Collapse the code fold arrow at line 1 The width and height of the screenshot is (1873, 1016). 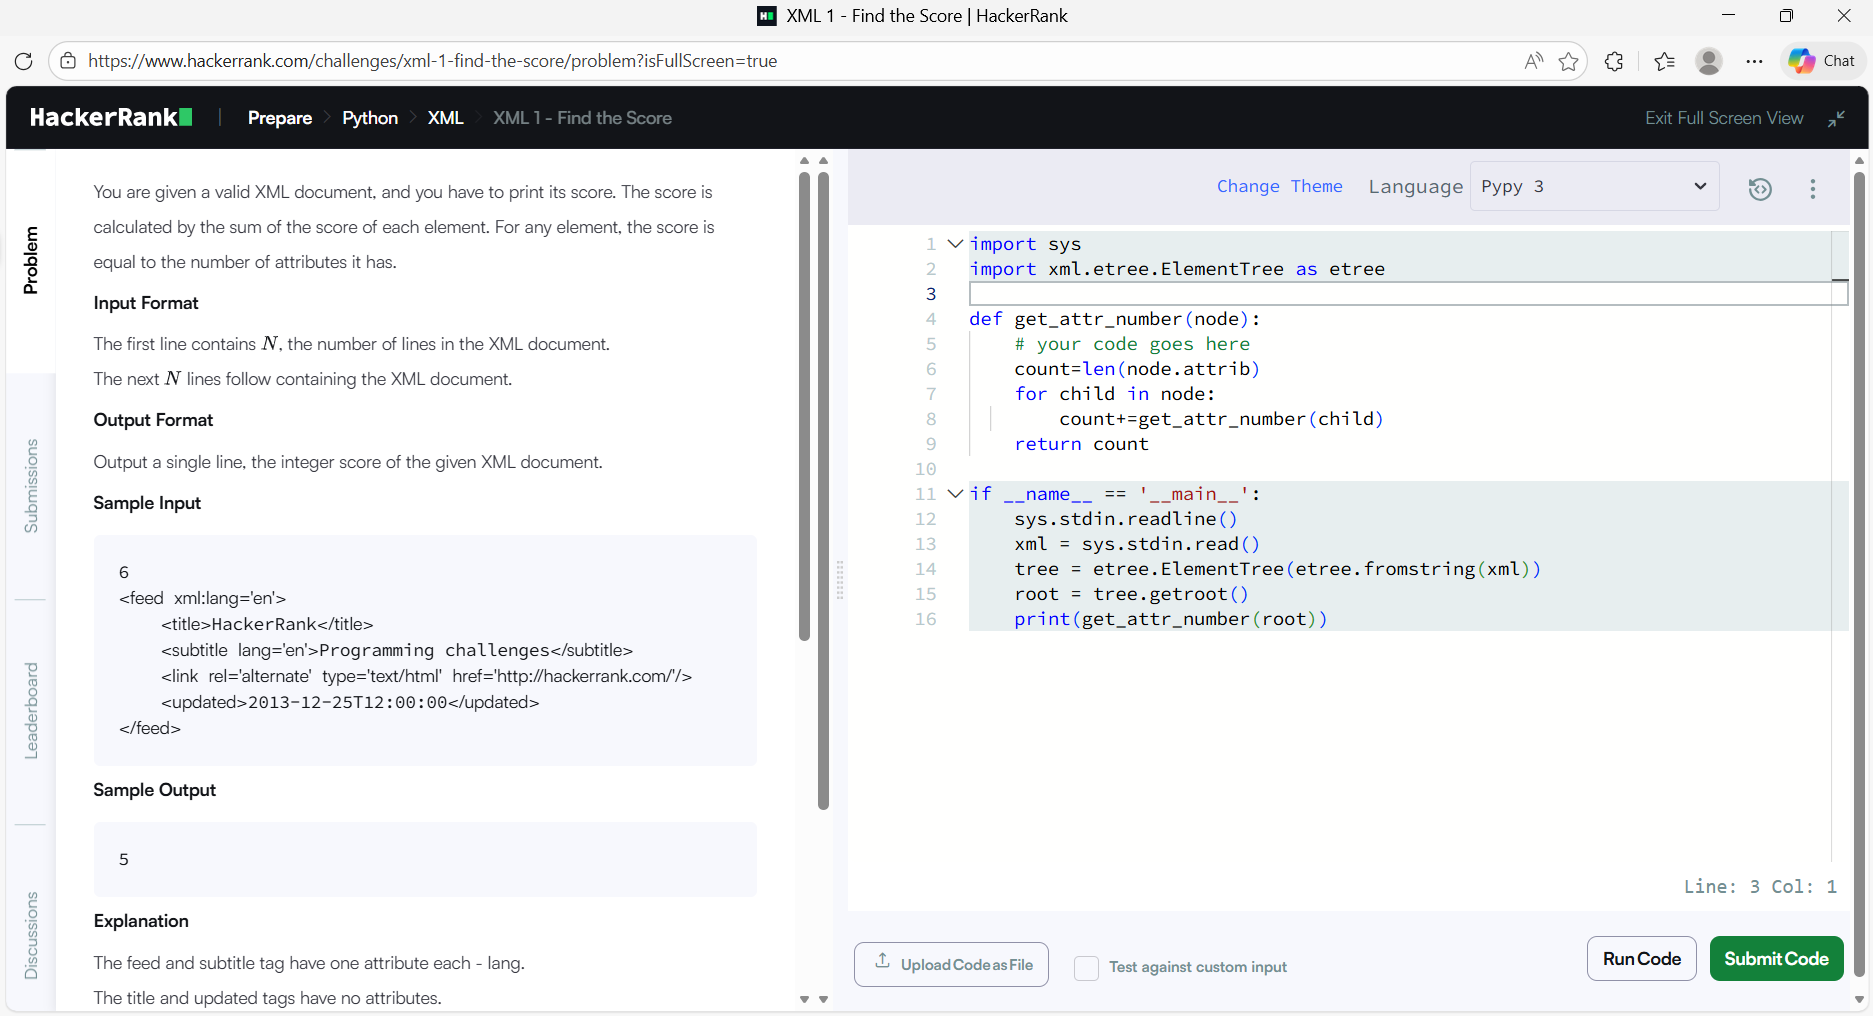tap(955, 244)
